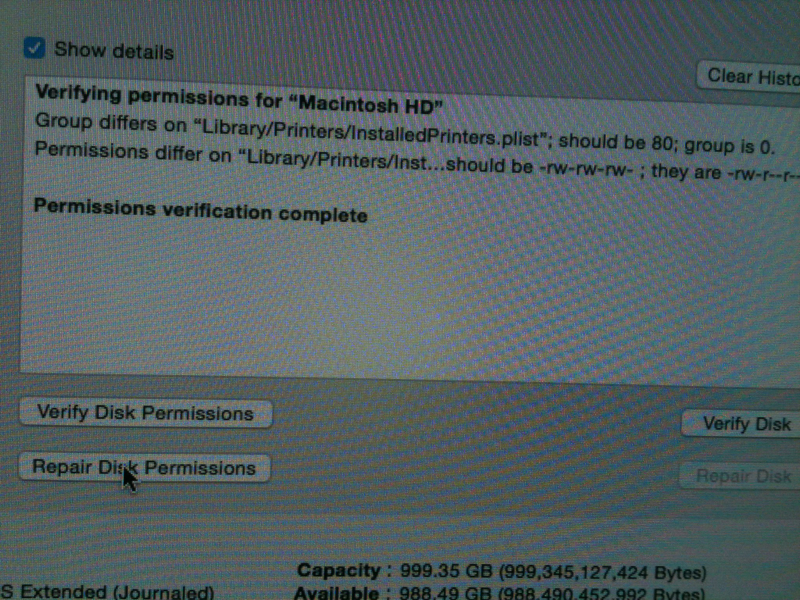This screenshot has width=800, height=600.
Task: Select the "Verifying permissions for Macintosh HD" line
Action: [x=239, y=99]
